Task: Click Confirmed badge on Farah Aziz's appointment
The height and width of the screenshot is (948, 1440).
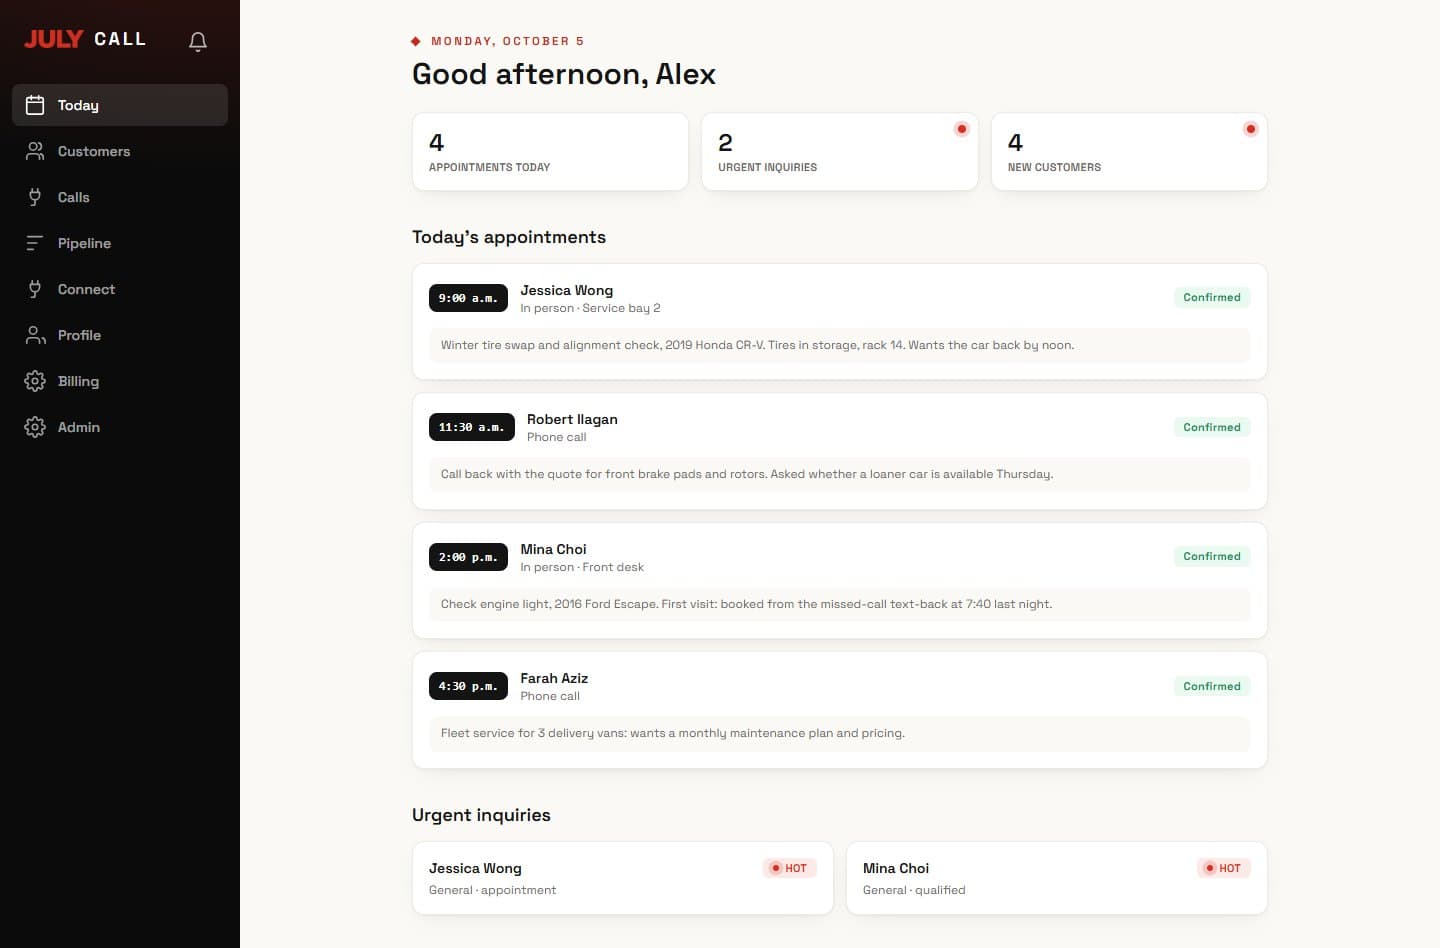Action: (1212, 686)
